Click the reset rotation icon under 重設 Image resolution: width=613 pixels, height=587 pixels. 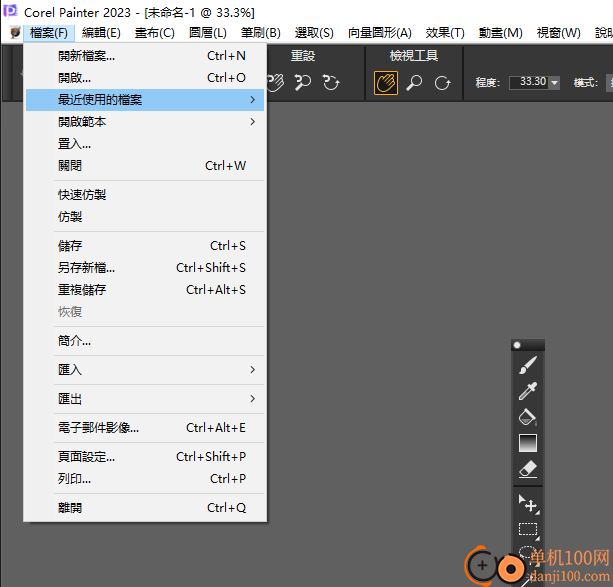[x=331, y=83]
